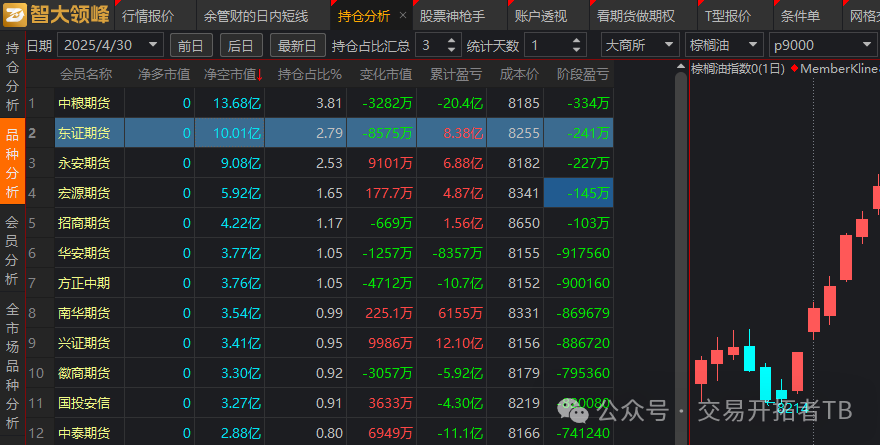Sort by 净多市值 column header
The width and height of the screenshot is (880, 445).
(x=163, y=74)
